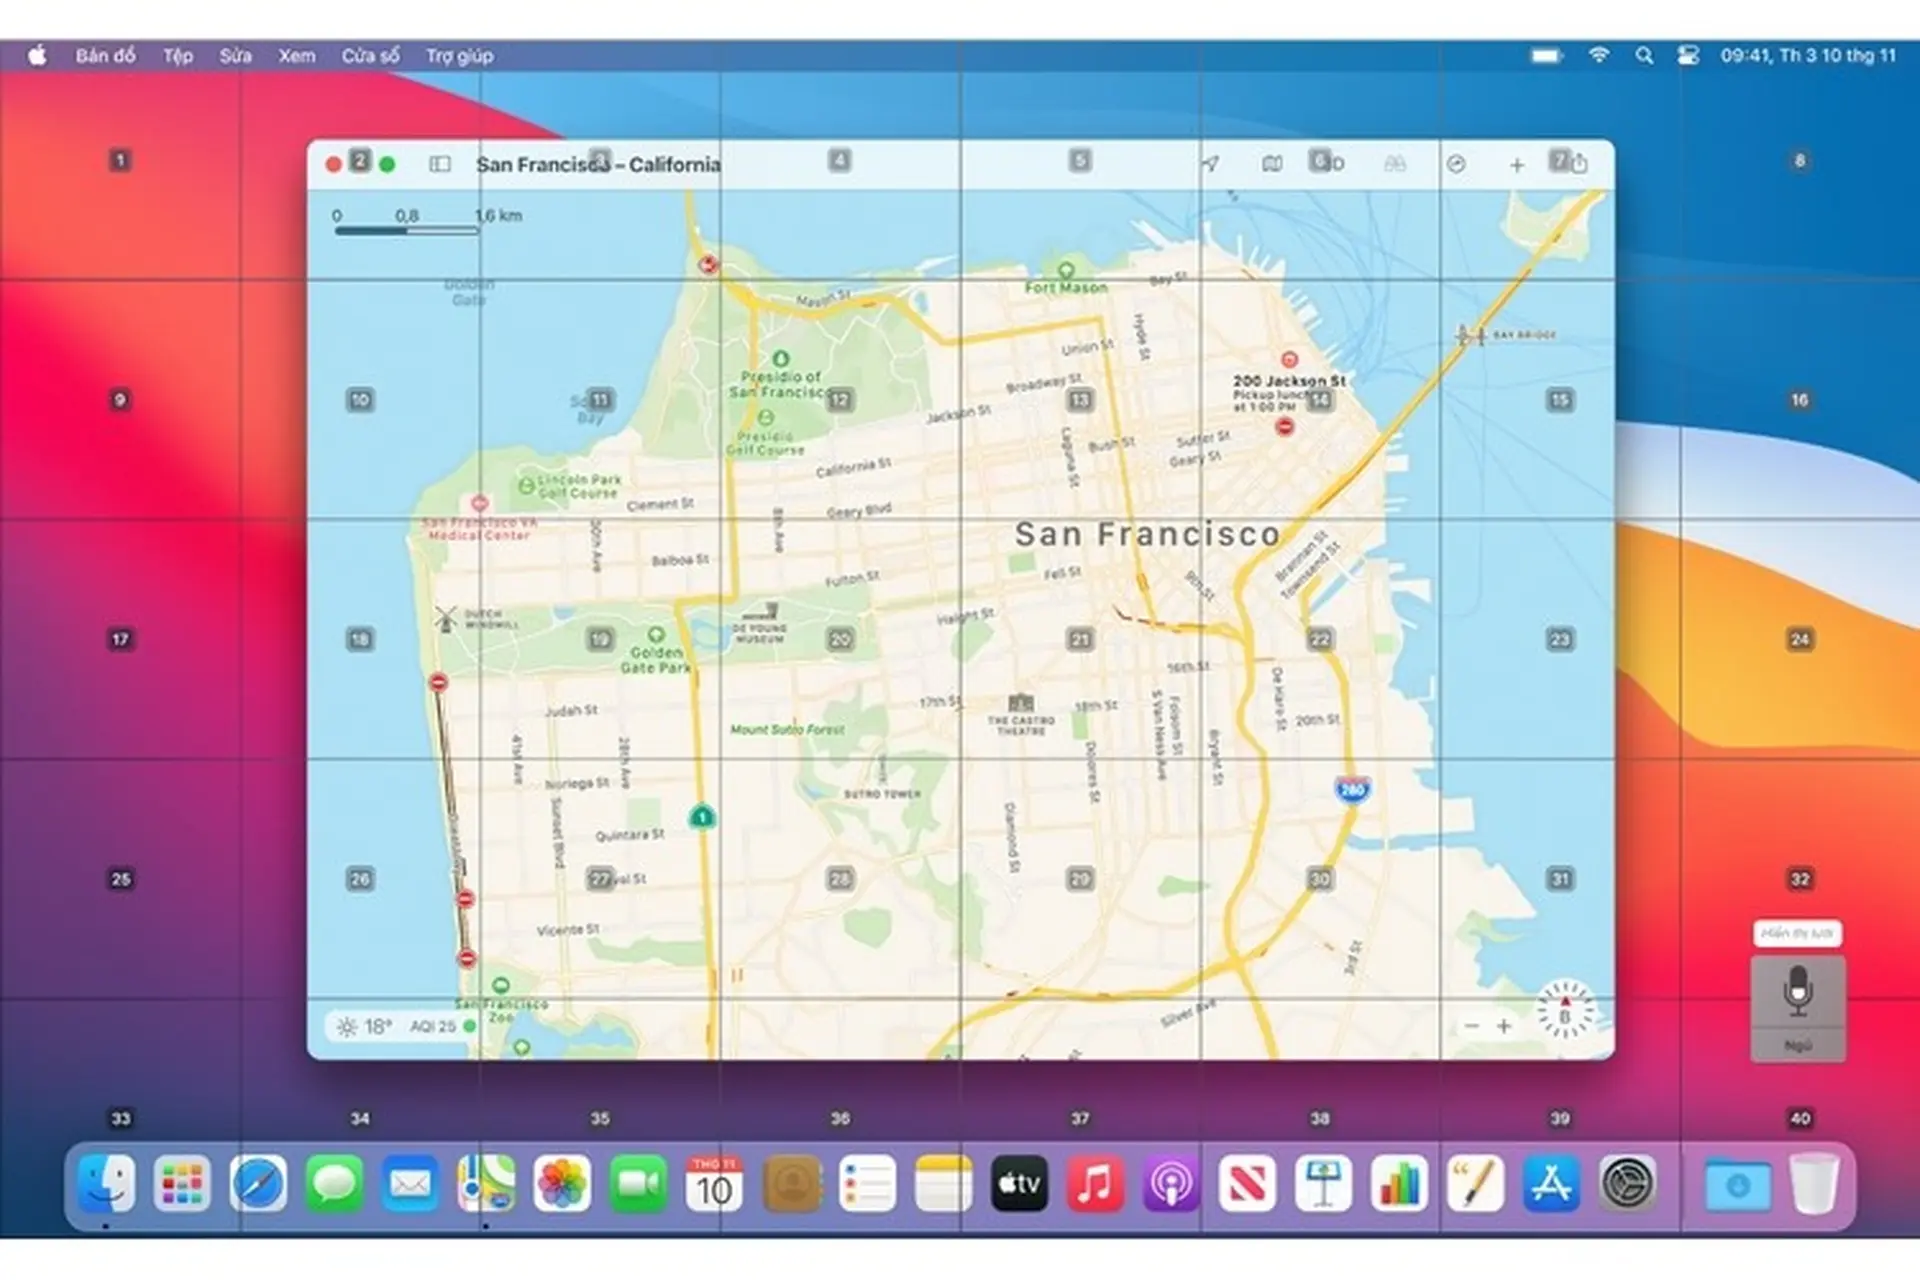Open App Store from the Dock

click(1551, 1184)
